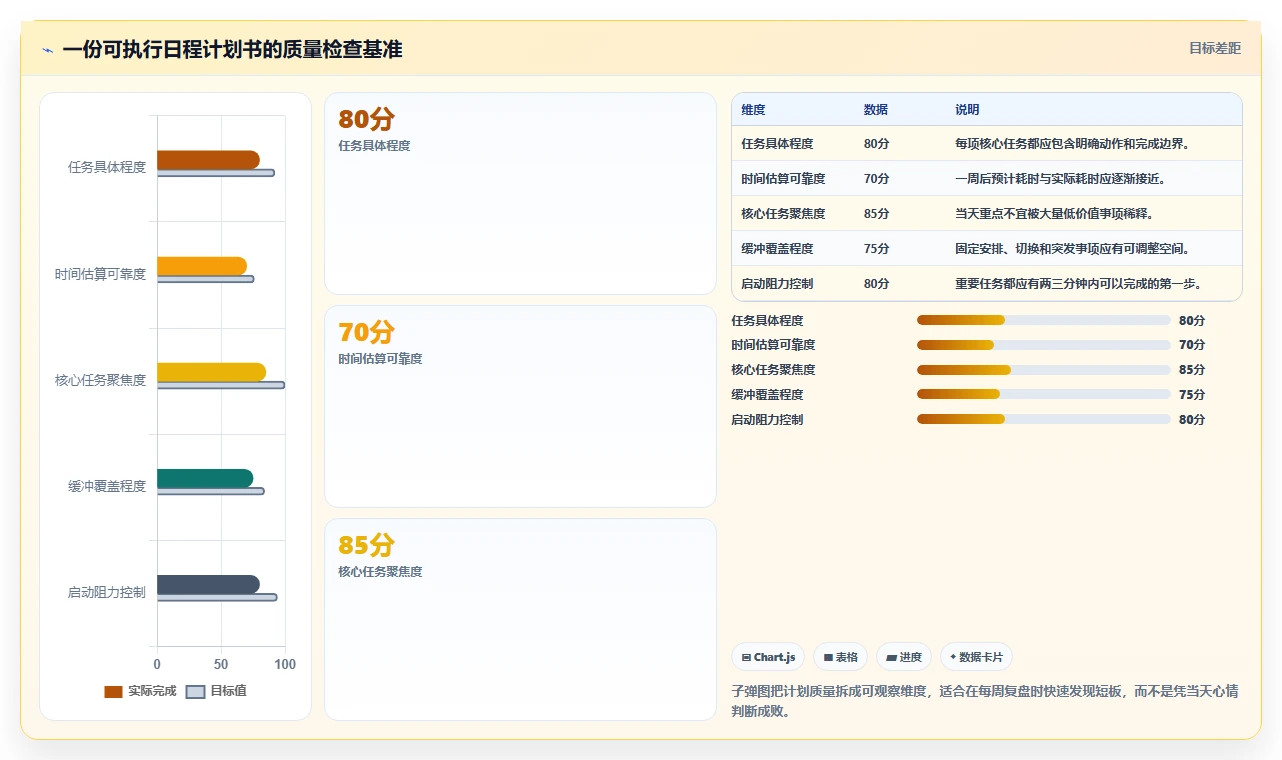Click the 进度 pill

pos(903,657)
